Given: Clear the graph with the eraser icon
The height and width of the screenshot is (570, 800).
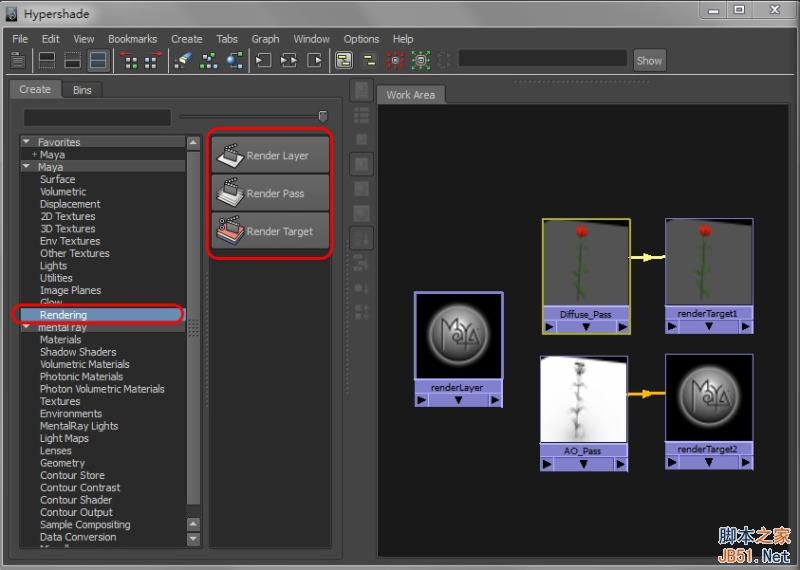Looking at the screenshot, I should 183,61.
